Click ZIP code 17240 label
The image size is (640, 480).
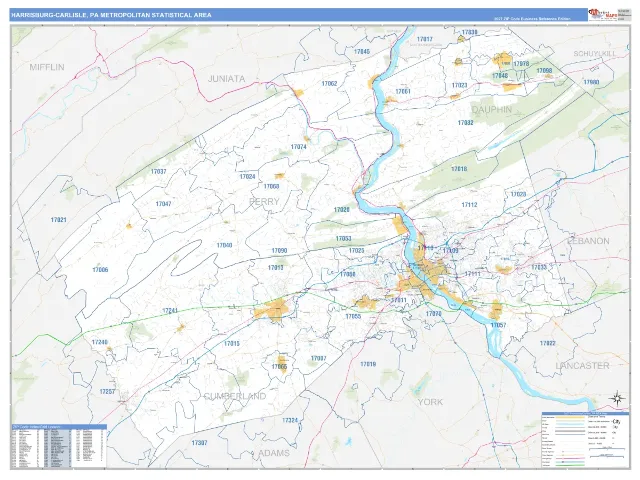click(100, 342)
